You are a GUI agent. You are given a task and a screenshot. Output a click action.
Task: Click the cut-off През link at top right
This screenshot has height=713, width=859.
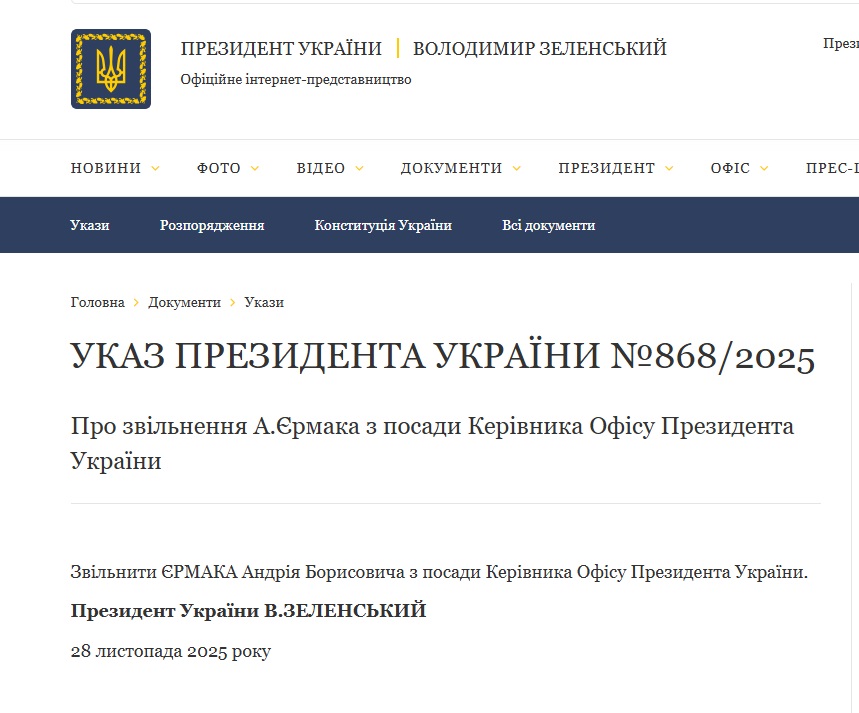pyautogui.click(x=840, y=44)
